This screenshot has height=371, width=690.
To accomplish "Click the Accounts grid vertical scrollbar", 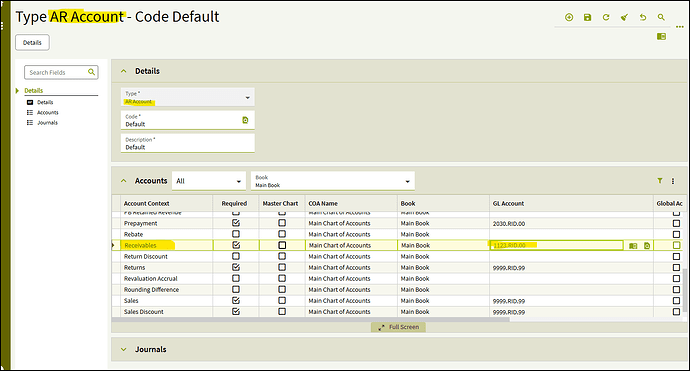I will pyautogui.click(x=685, y=290).
